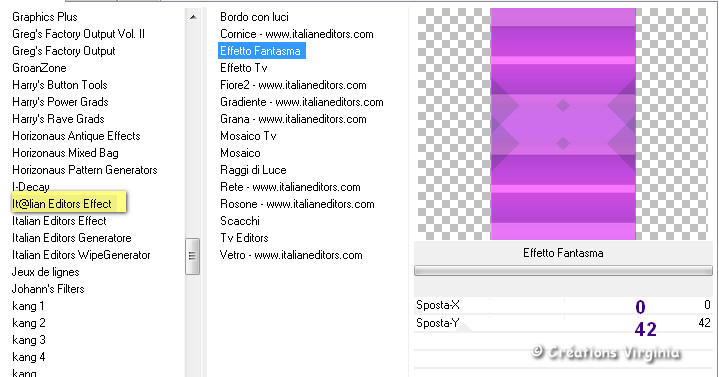
Task: Select Effetto Tv filter
Action: (243, 68)
